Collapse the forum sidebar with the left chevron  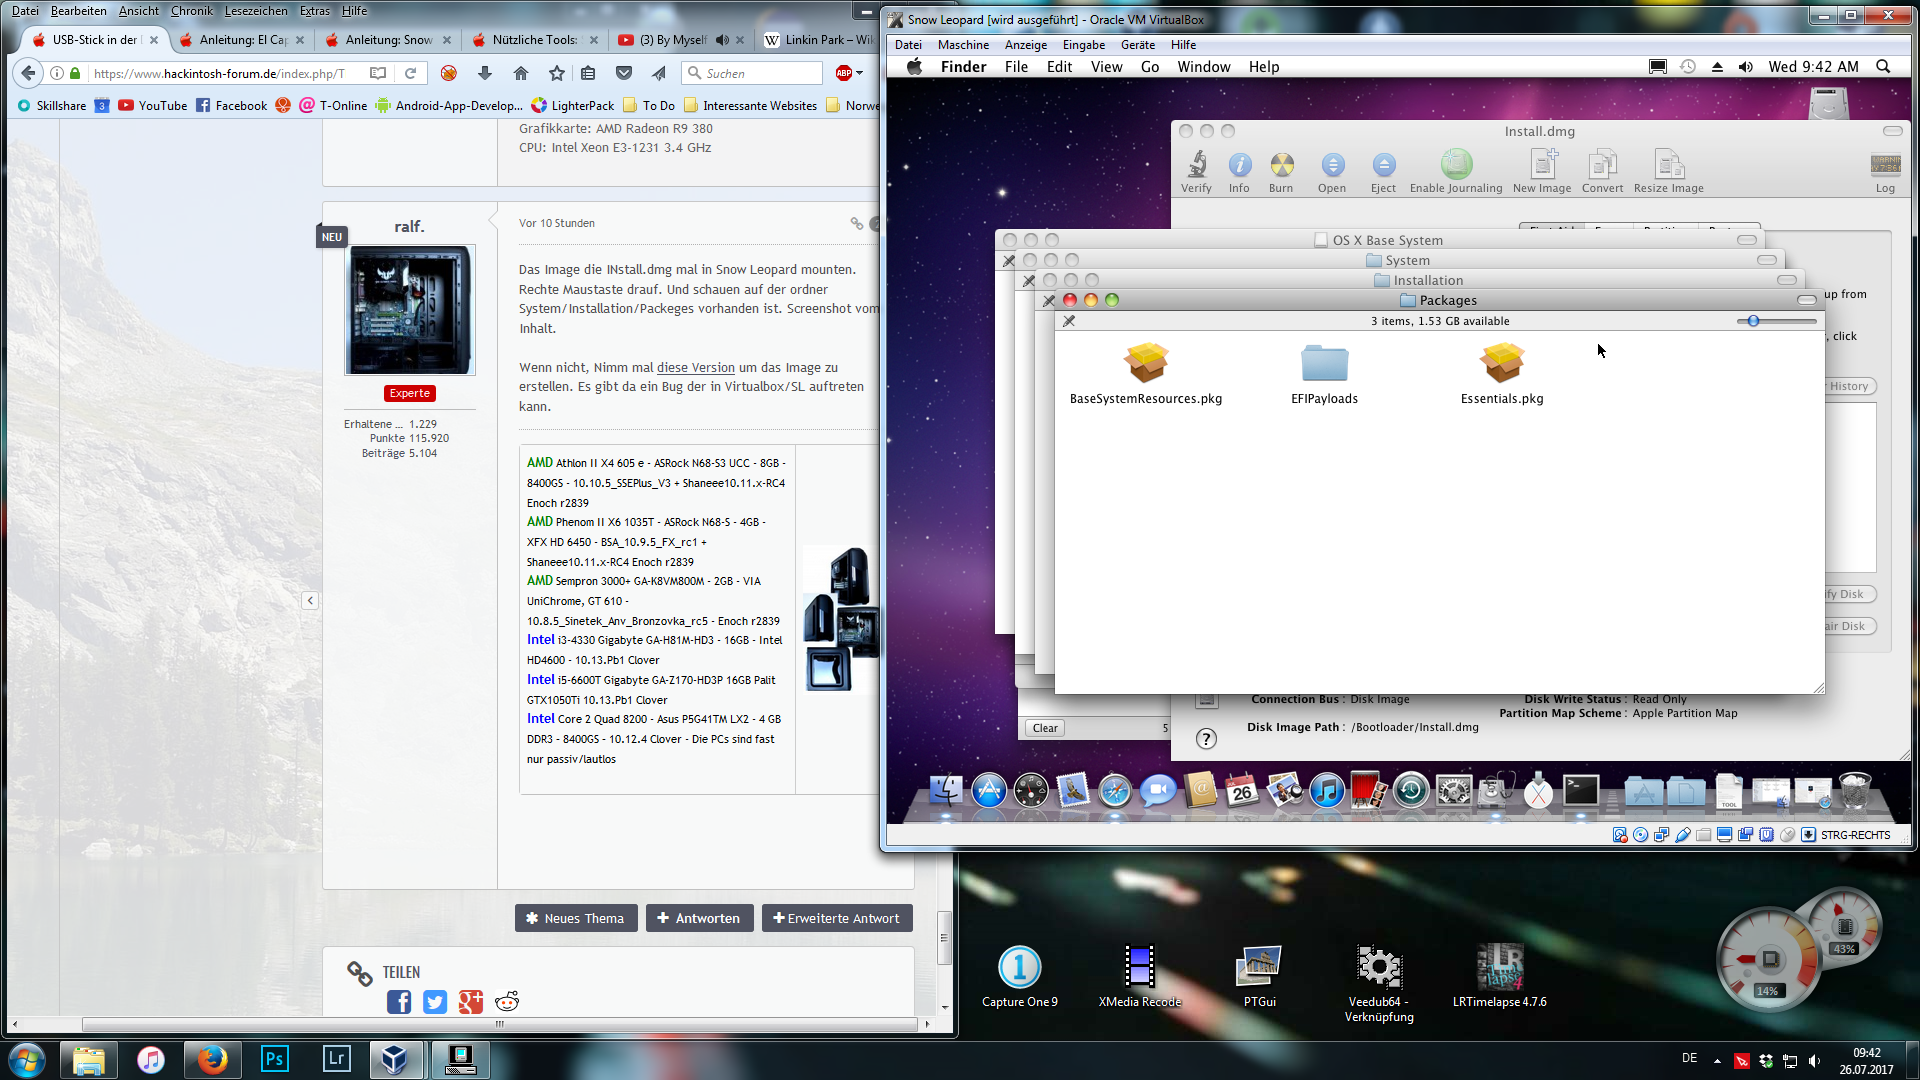pos(310,600)
